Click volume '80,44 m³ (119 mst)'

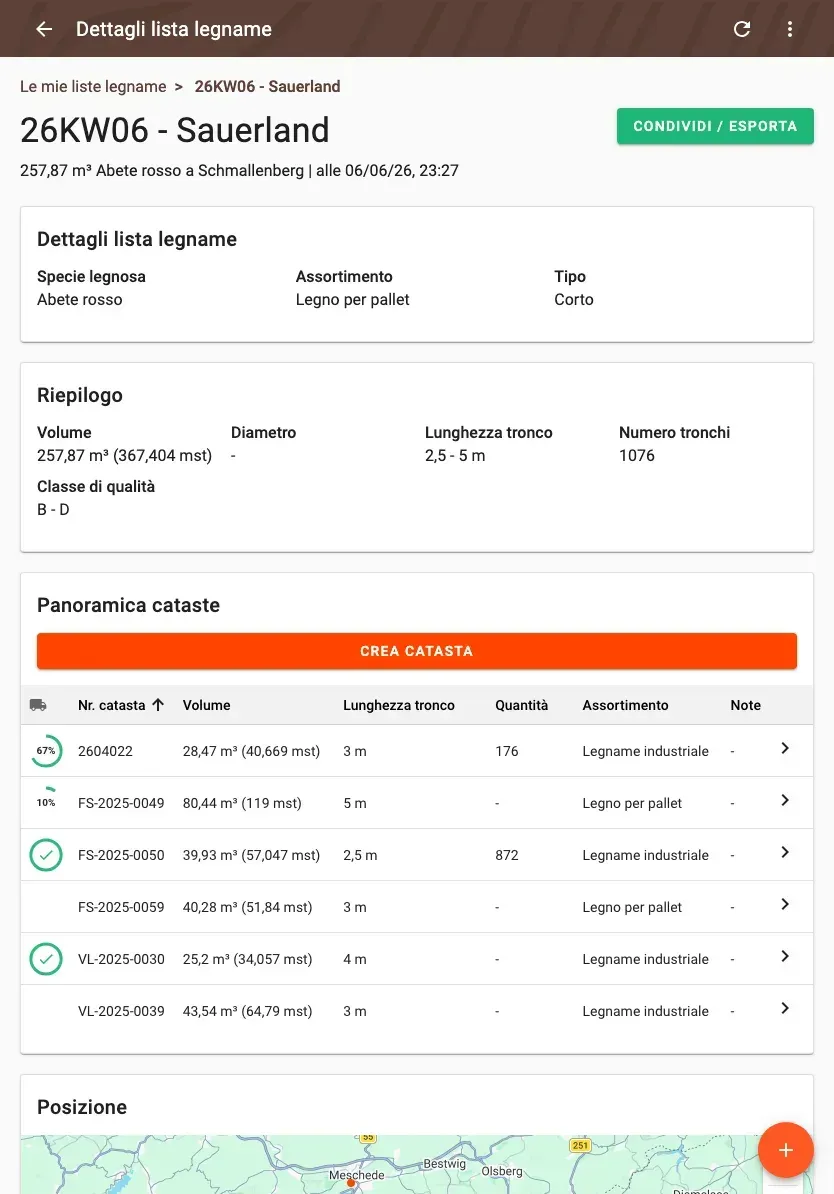coord(242,803)
